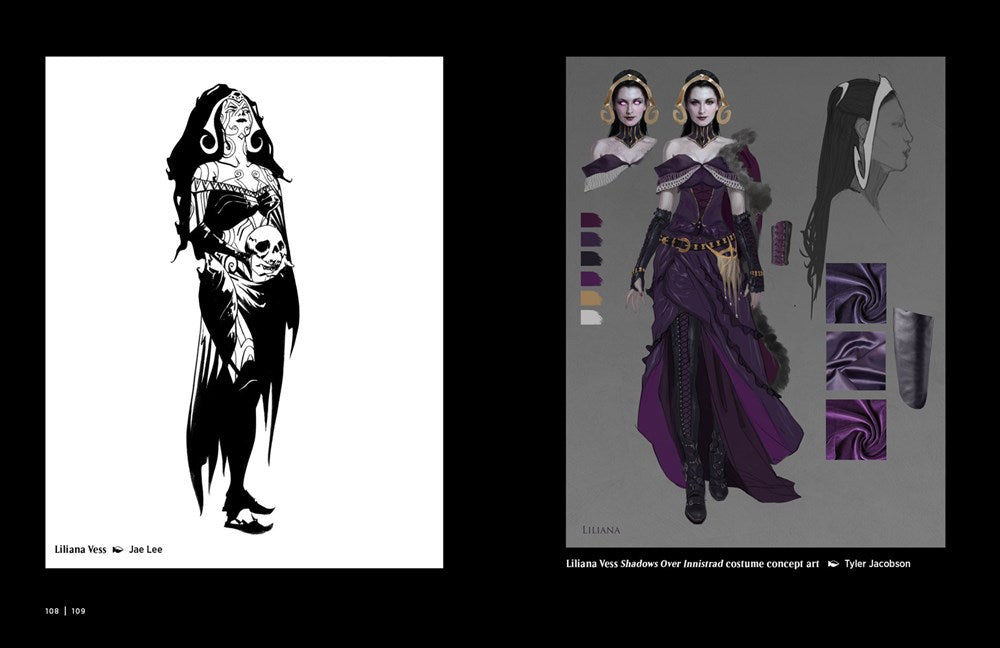This screenshot has height=648, width=1000.
Task: Click the Liliana label on concept art
Action: [602, 529]
